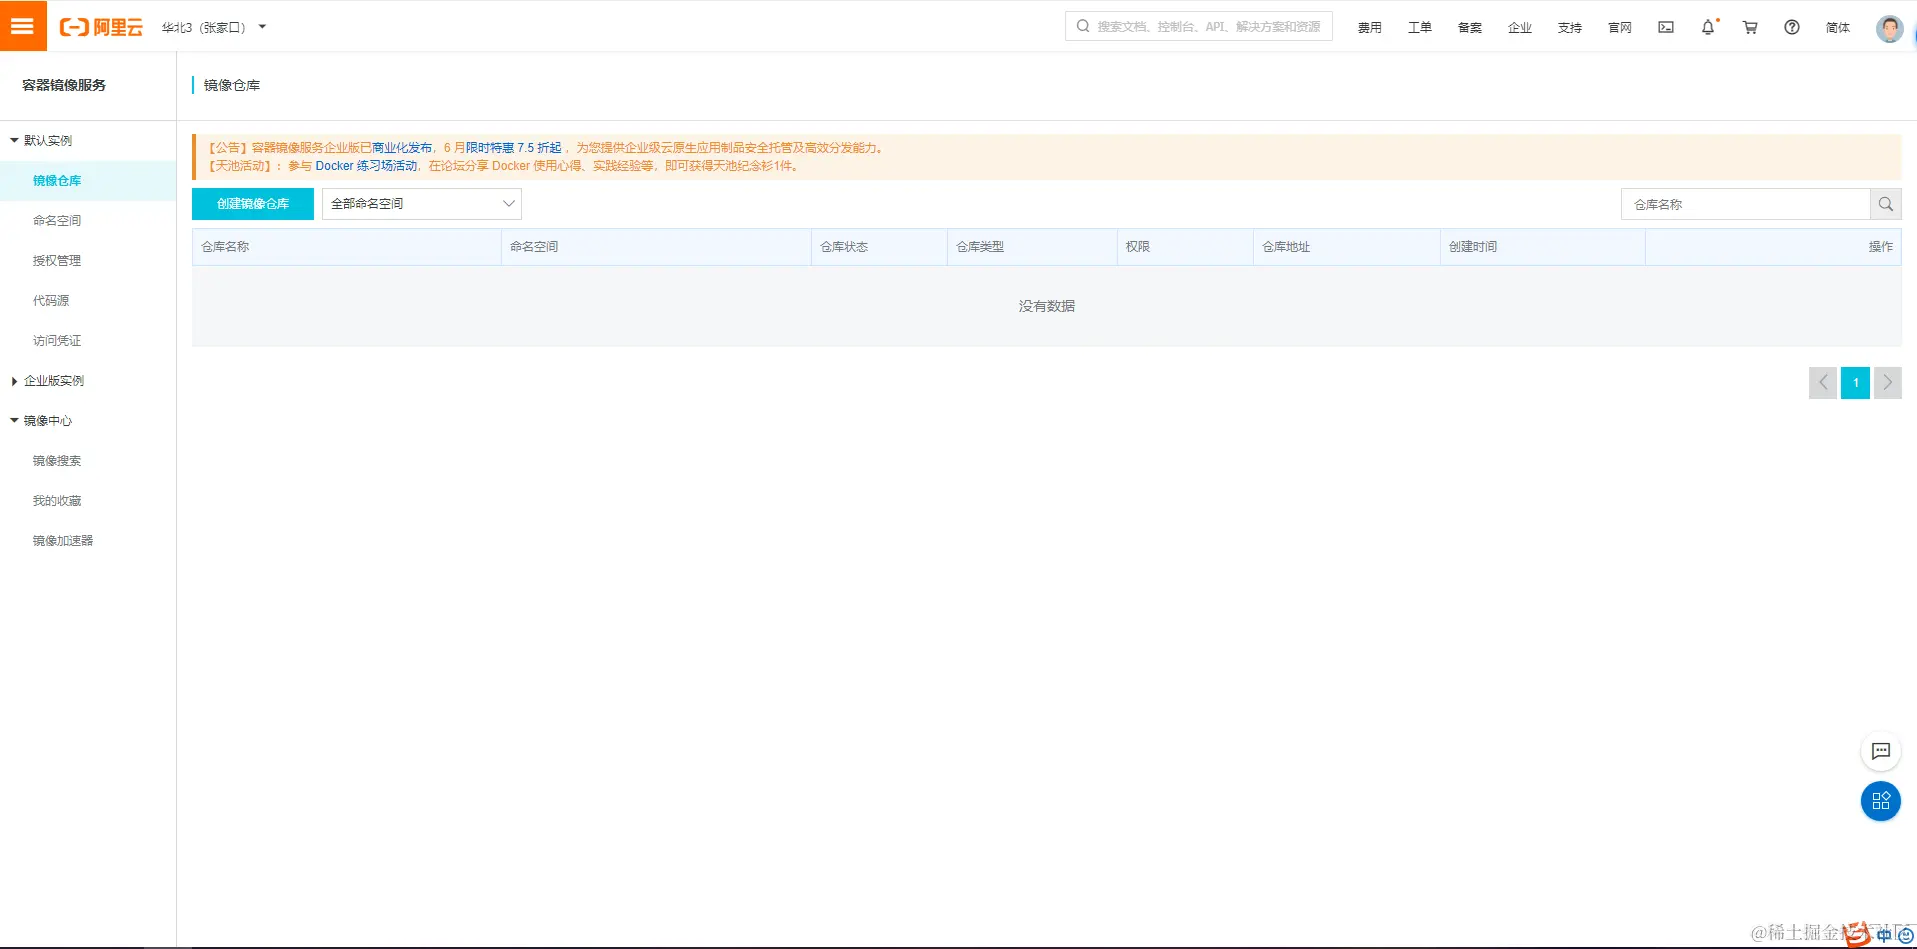The height and width of the screenshot is (949, 1917).
Task: Click the 阿里云 logo
Action: (x=101, y=27)
